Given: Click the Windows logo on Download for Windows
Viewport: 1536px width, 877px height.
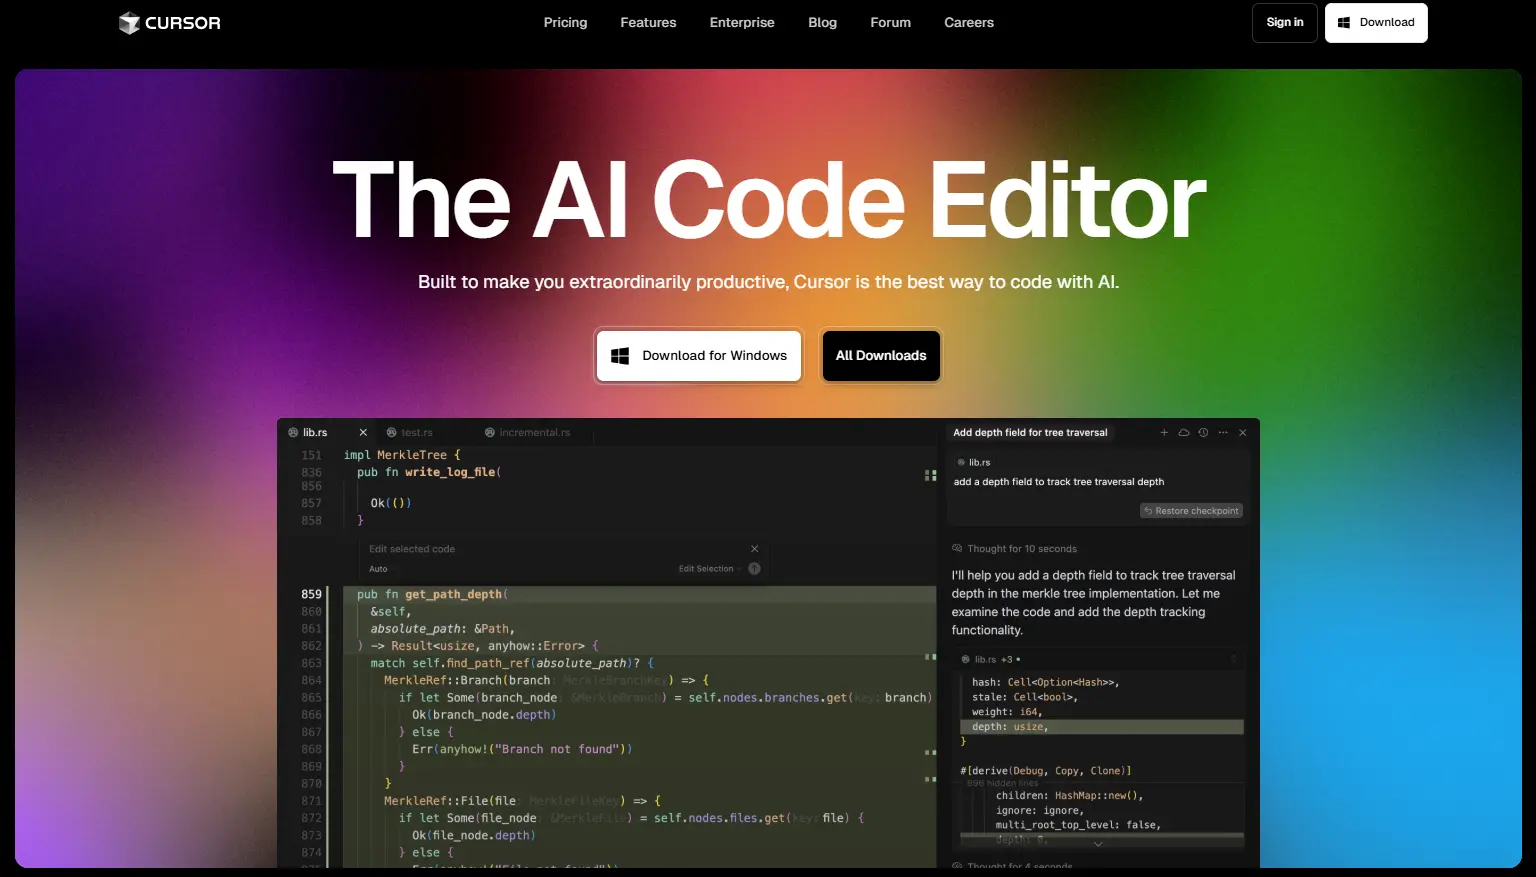Looking at the screenshot, I should (x=620, y=355).
